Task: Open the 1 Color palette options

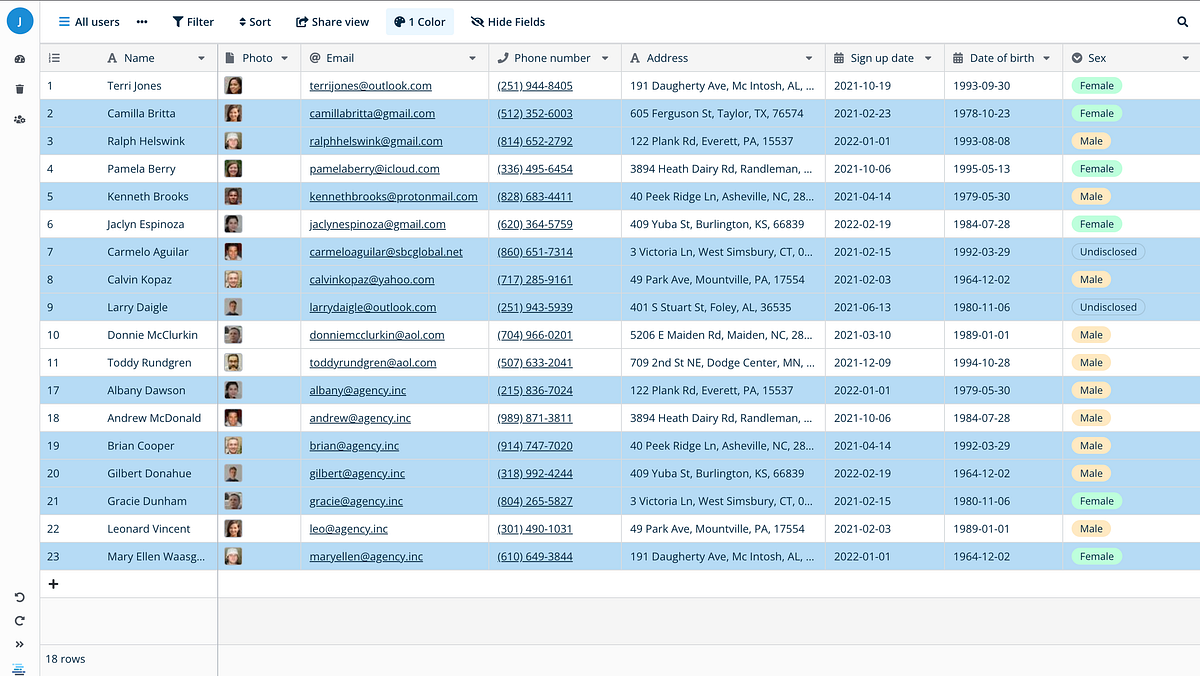Action: [419, 21]
